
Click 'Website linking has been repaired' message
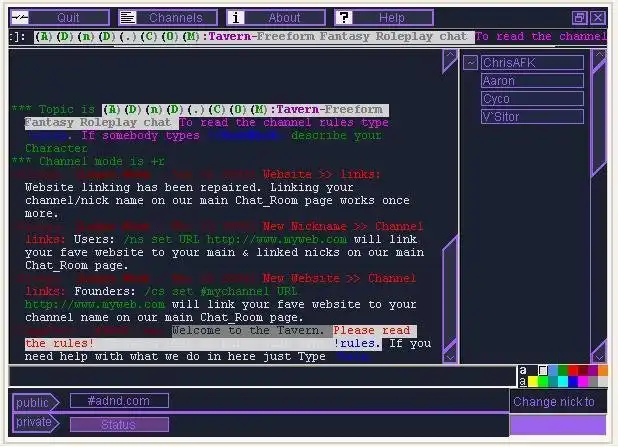click(141, 187)
